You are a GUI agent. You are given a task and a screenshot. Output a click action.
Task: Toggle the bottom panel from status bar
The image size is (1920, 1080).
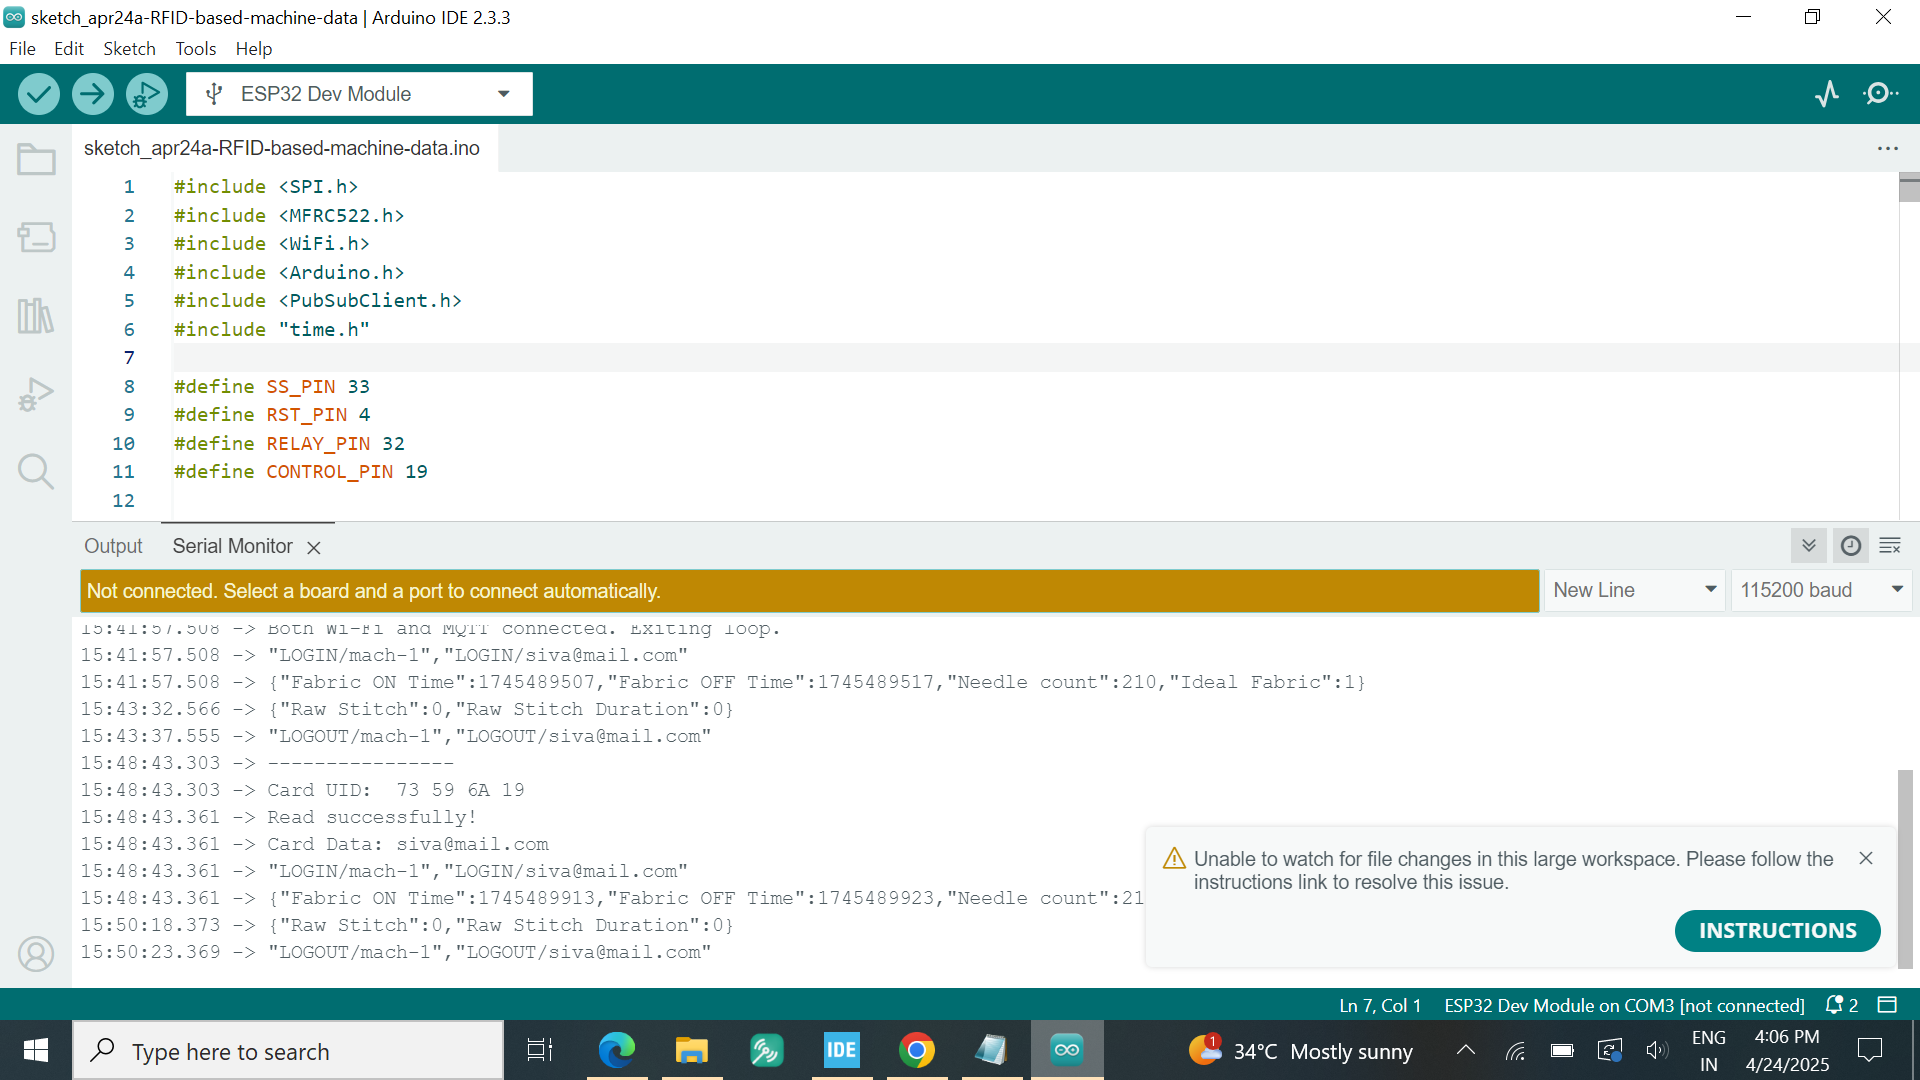coord(1887,1005)
